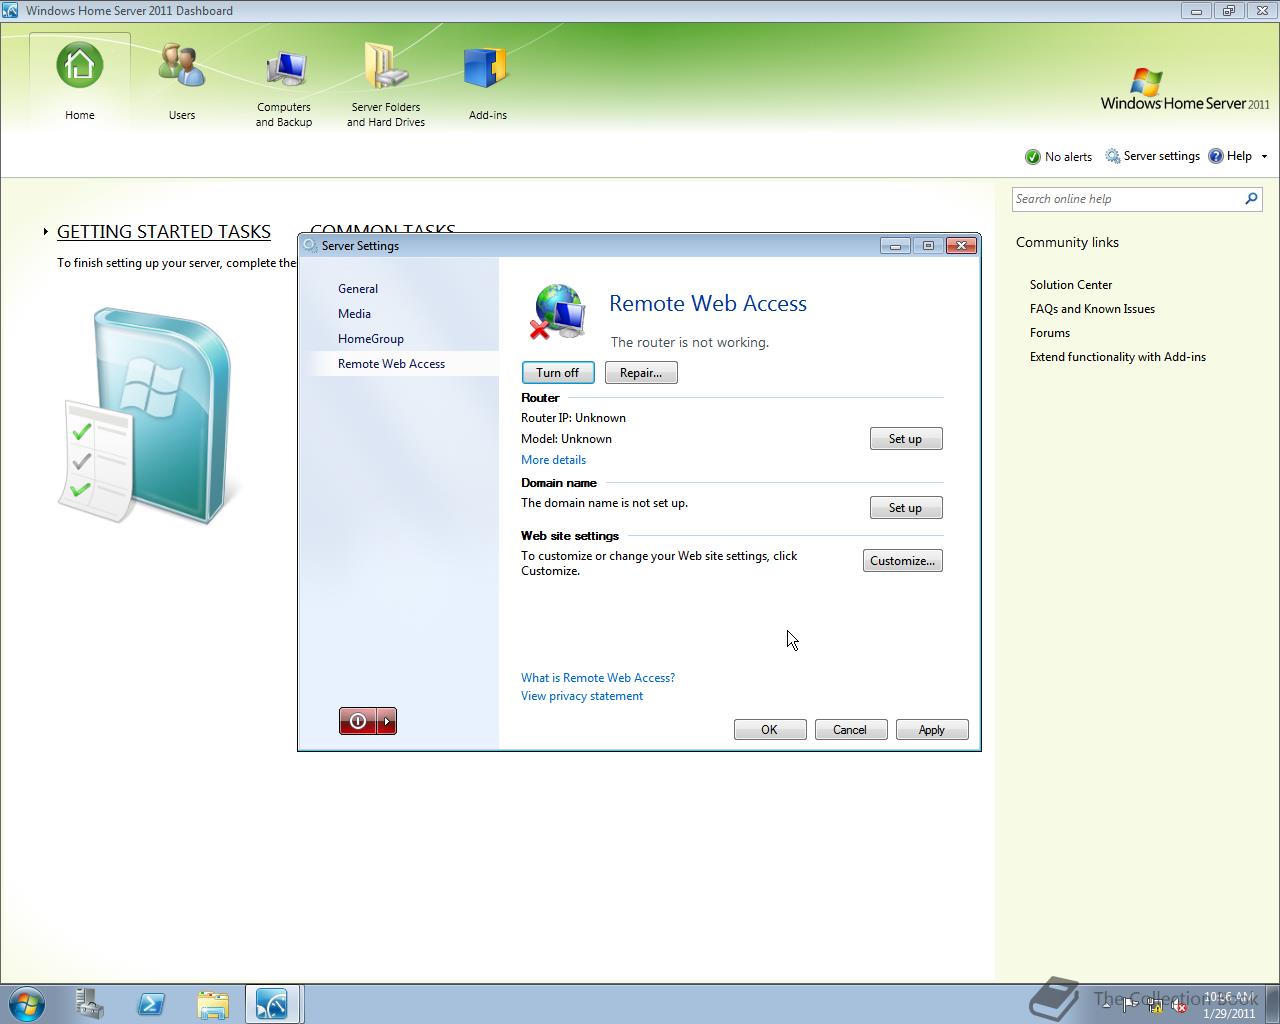Click the search magnifier icon

pyautogui.click(x=1251, y=199)
